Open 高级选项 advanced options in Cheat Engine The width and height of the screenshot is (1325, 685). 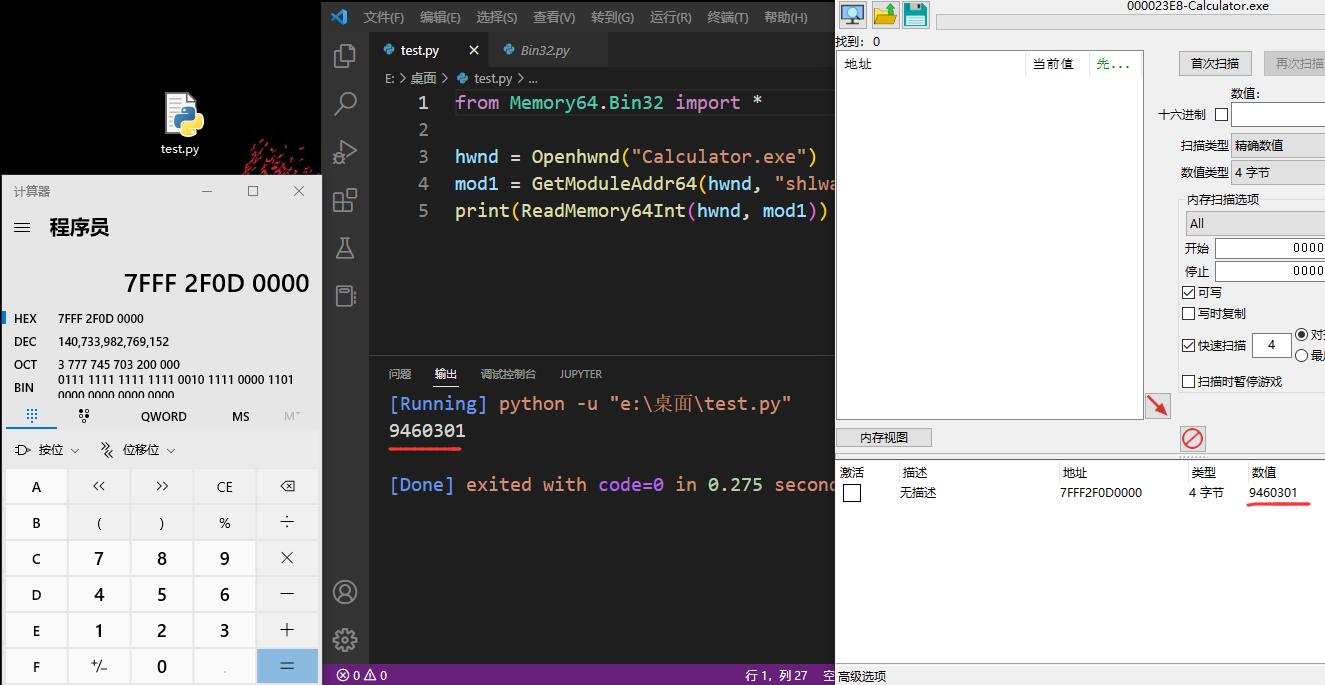coord(862,676)
